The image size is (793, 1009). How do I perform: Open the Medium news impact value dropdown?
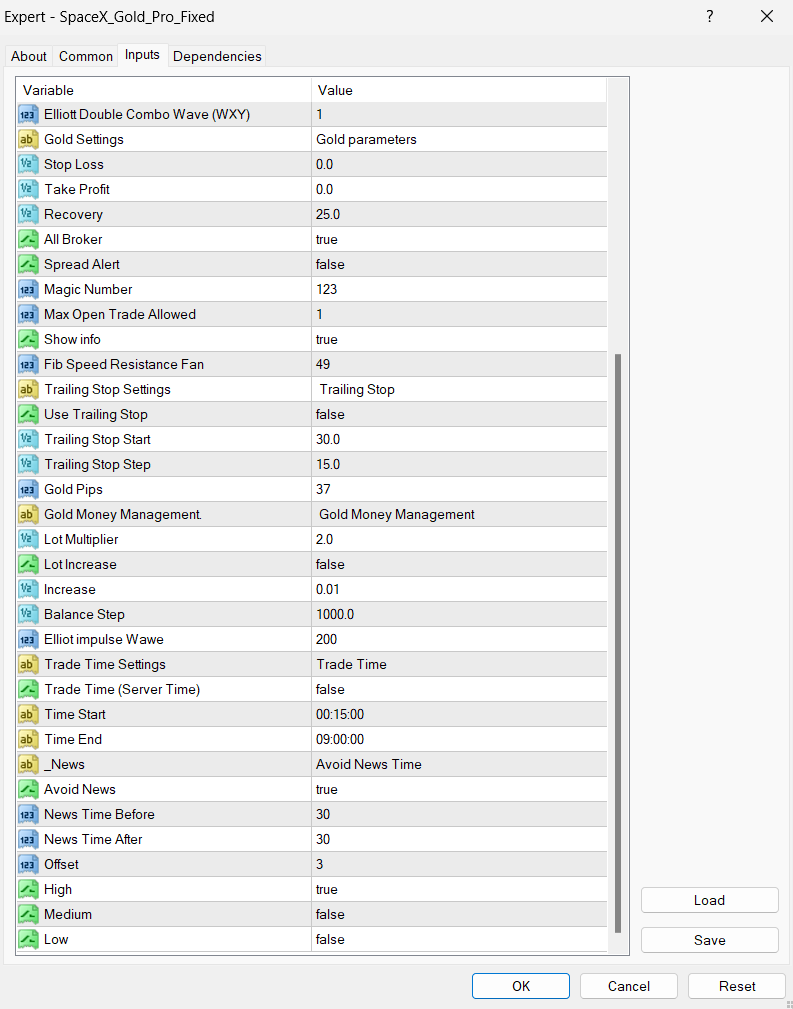pyautogui.click(x=458, y=914)
